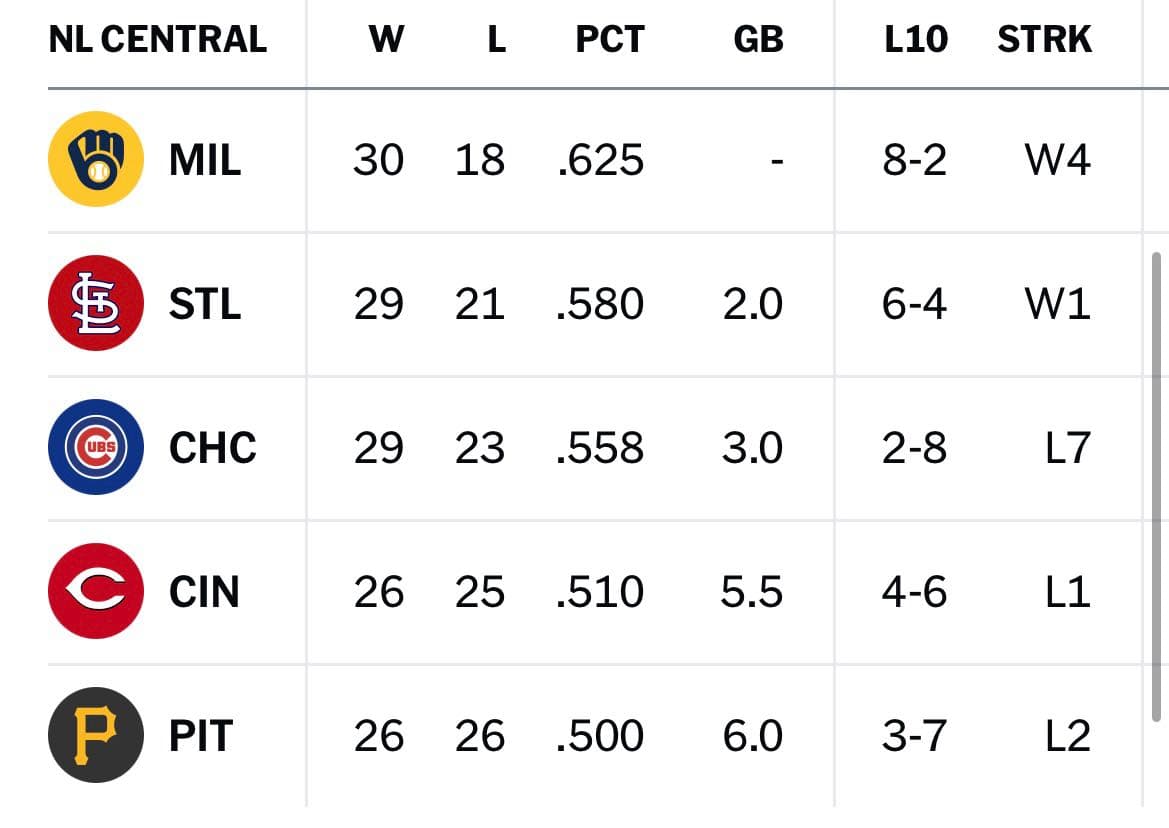The image size is (1169, 828).
Task: Sort standings by the GB column header
Action: tap(758, 39)
